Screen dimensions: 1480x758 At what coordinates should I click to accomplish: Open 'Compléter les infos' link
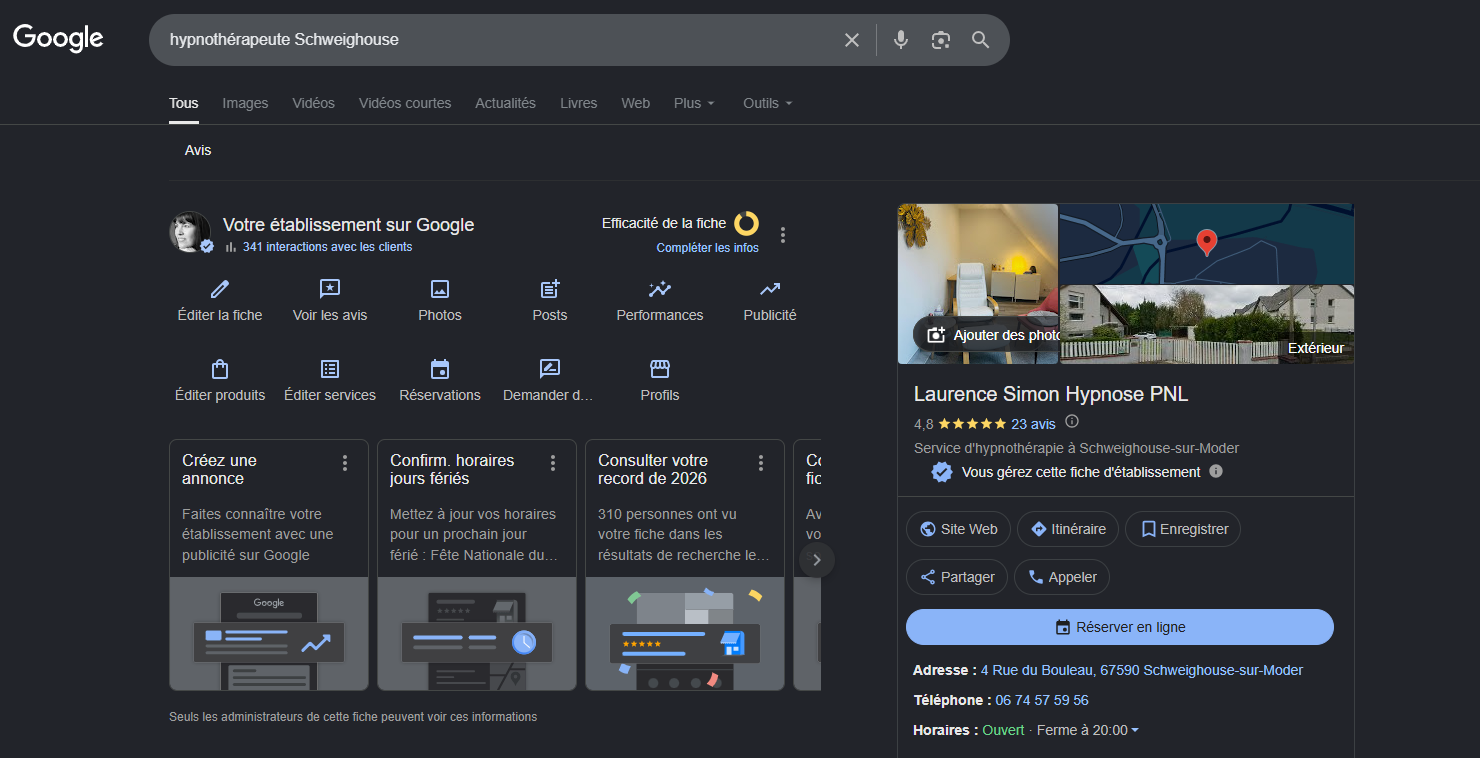707,248
